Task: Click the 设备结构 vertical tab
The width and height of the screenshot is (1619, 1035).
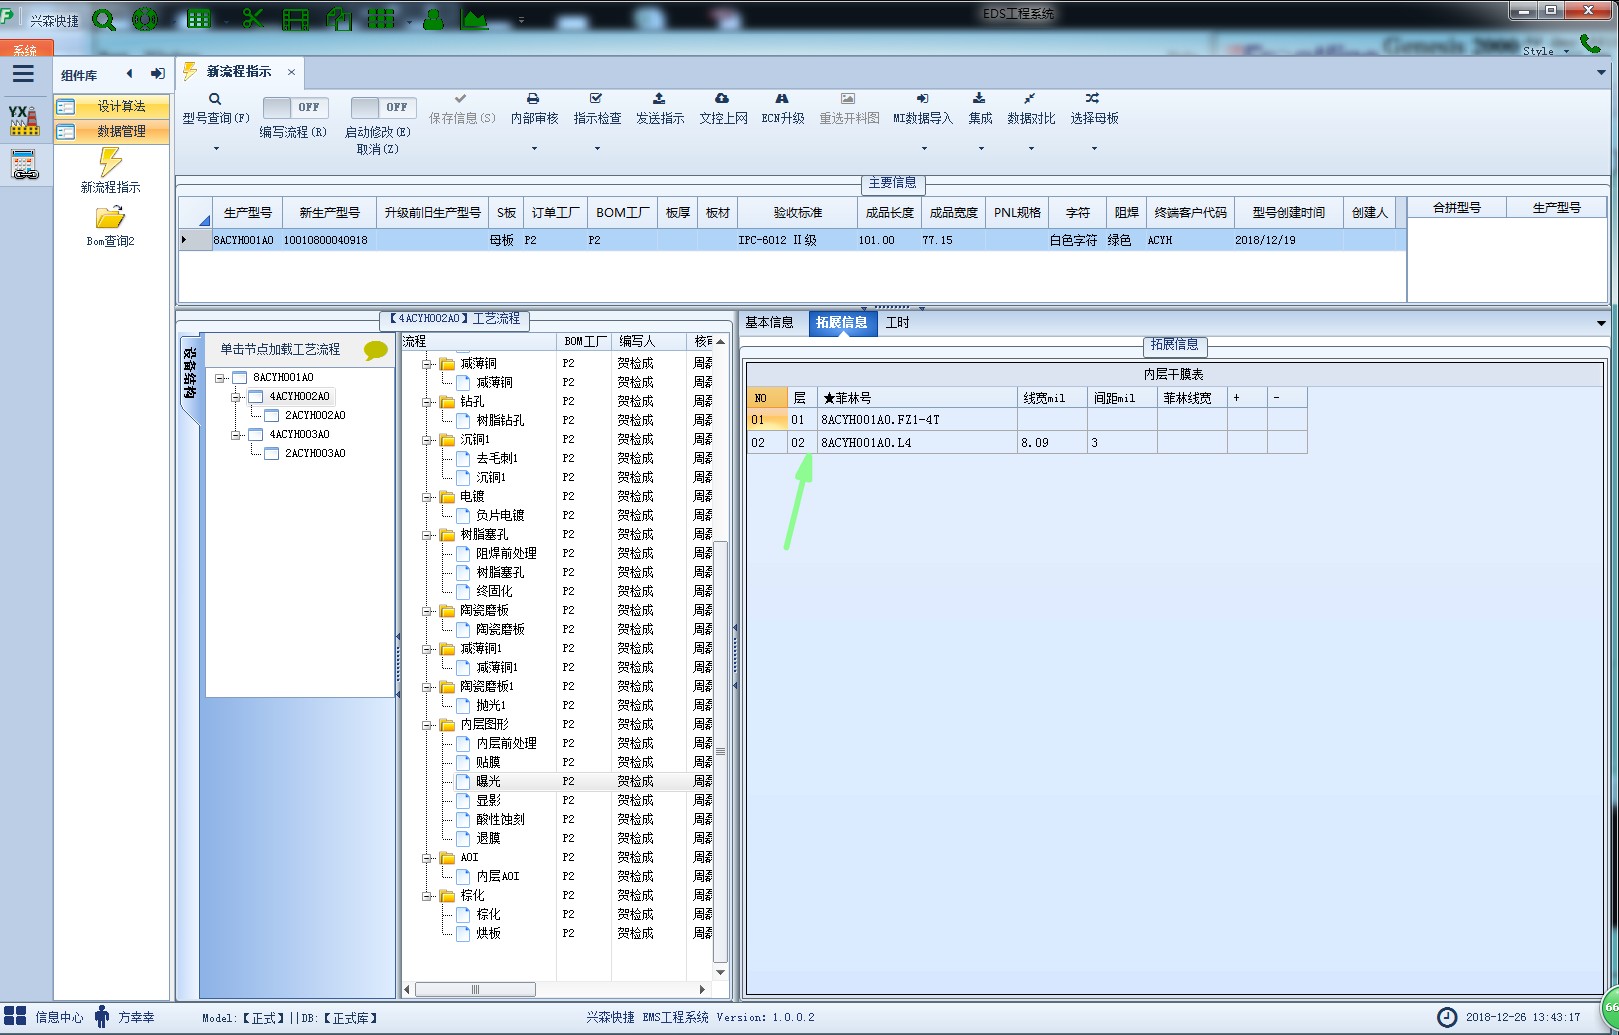Action: pos(190,375)
